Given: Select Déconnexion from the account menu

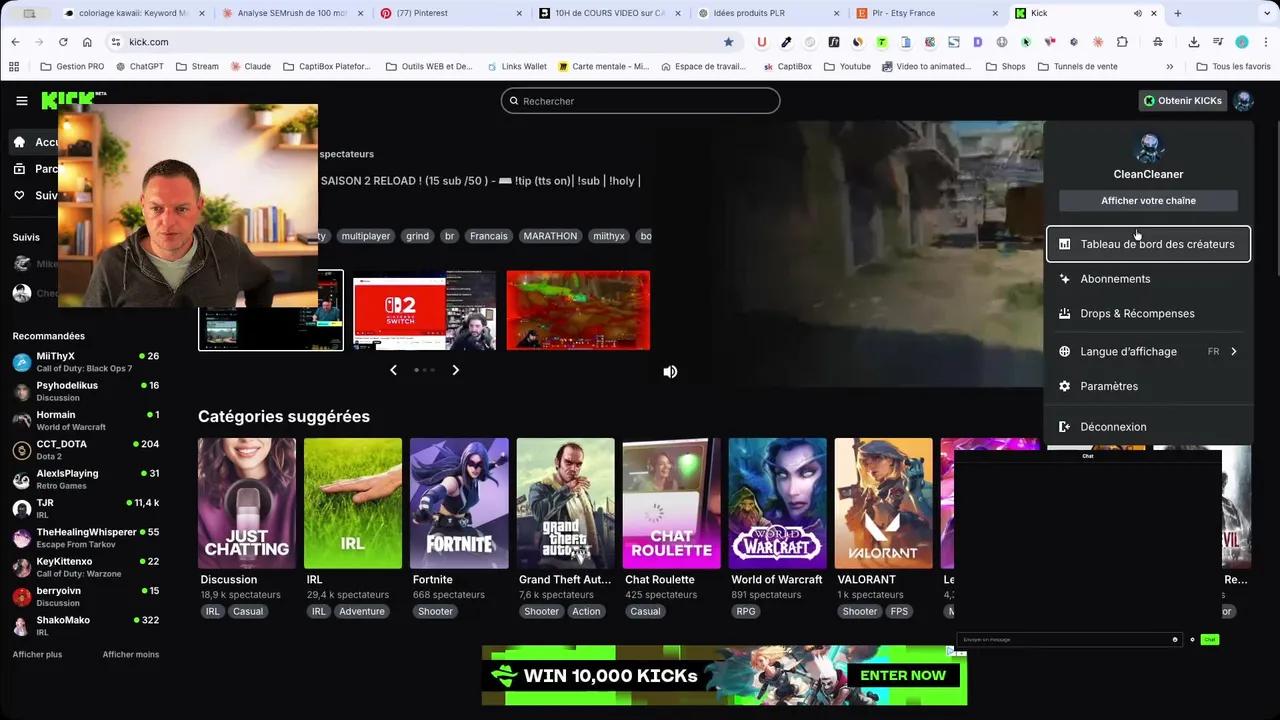Looking at the screenshot, I should tap(1113, 427).
